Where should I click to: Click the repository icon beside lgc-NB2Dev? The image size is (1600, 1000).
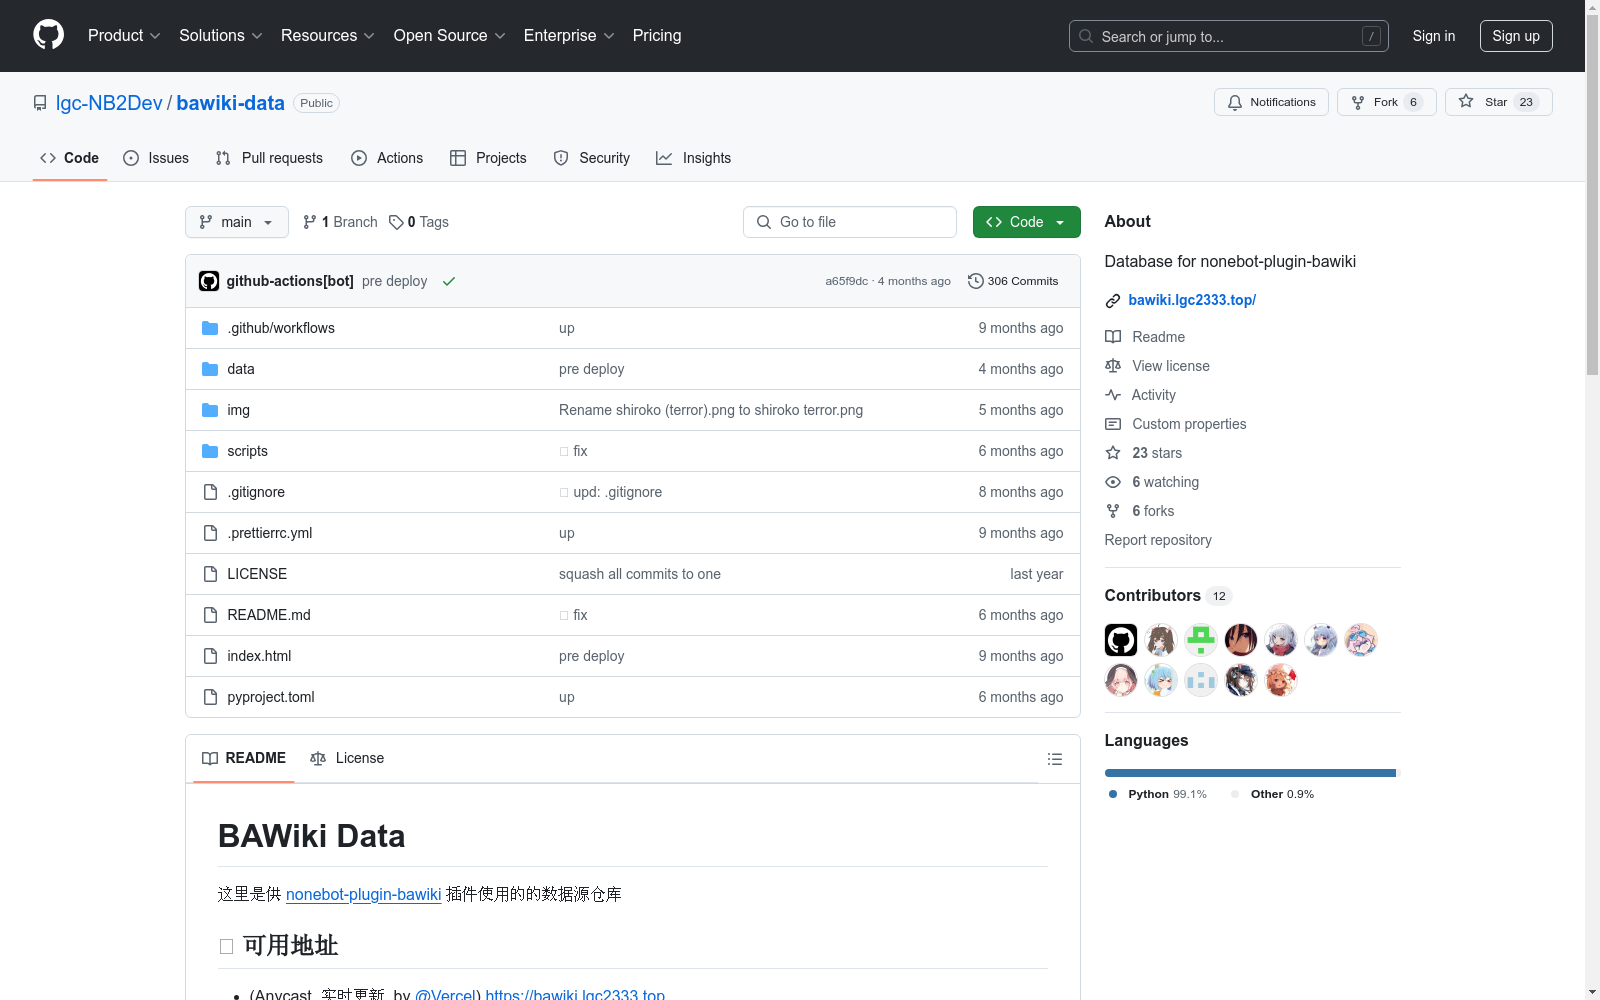40,103
